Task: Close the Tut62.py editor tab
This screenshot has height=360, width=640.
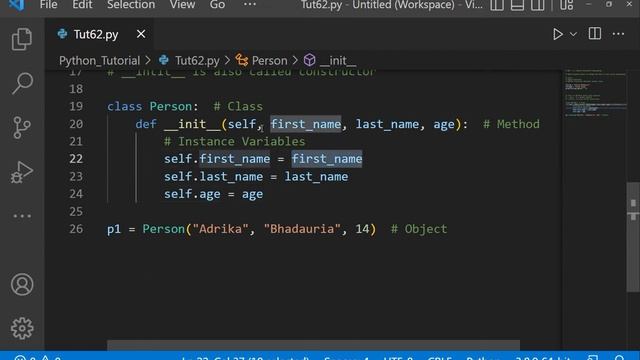Action: click(141, 34)
